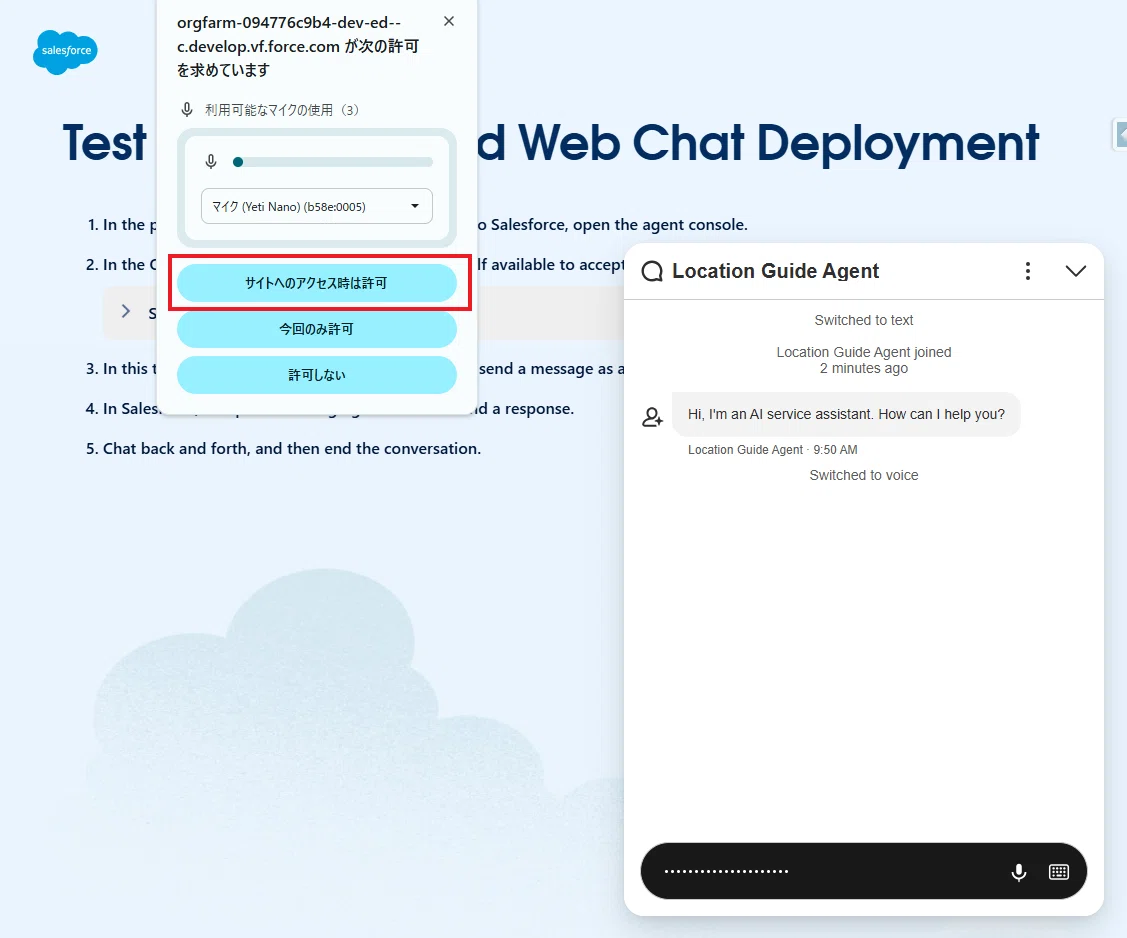Image resolution: width=1127 pixels, height=938 pixels.
Task: Click 許可しない button
Action: click(x=317, y=375)
